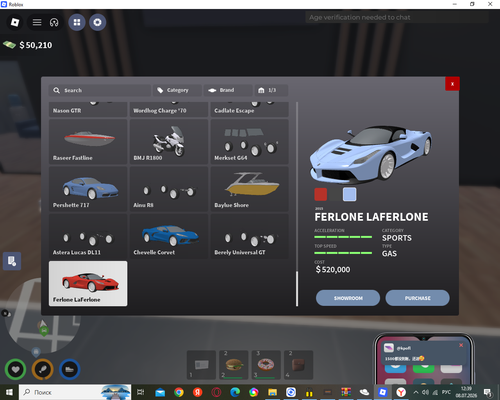Click the headset voice icon
The height and width of the screenshot is (400, 500).
(x=54, y=22)
